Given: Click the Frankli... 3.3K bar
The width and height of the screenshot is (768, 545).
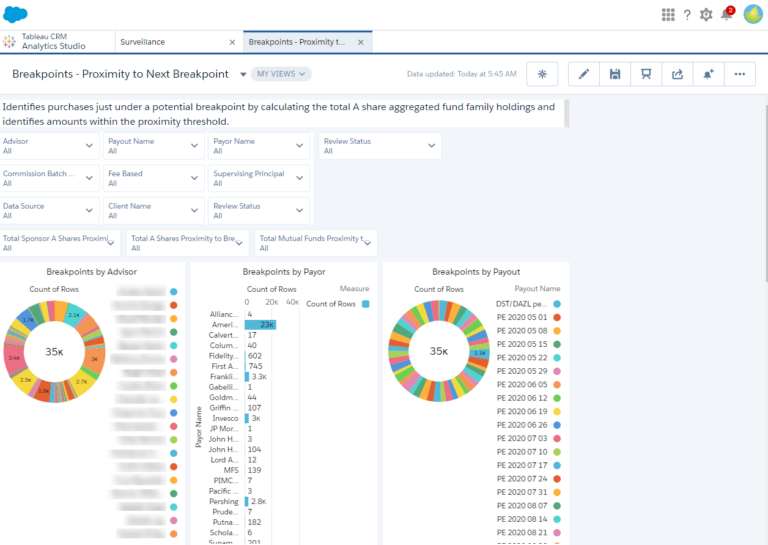Looking at the screenshot, I should click(247, 377).
